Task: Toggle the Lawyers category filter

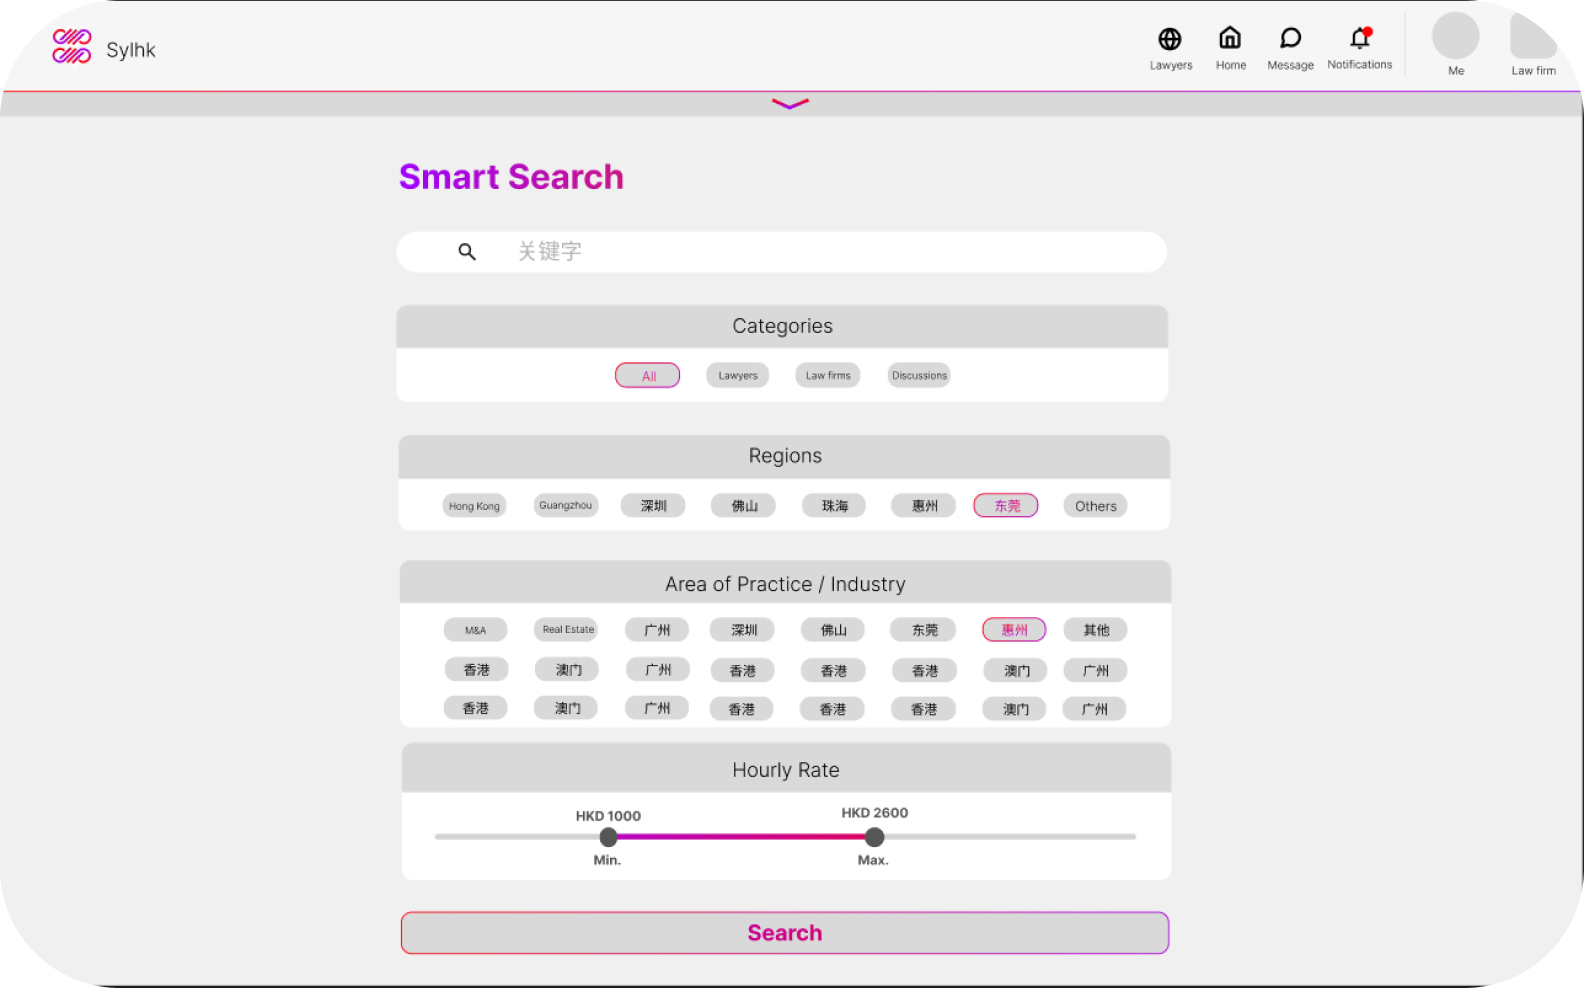Action: click(737, 376)
